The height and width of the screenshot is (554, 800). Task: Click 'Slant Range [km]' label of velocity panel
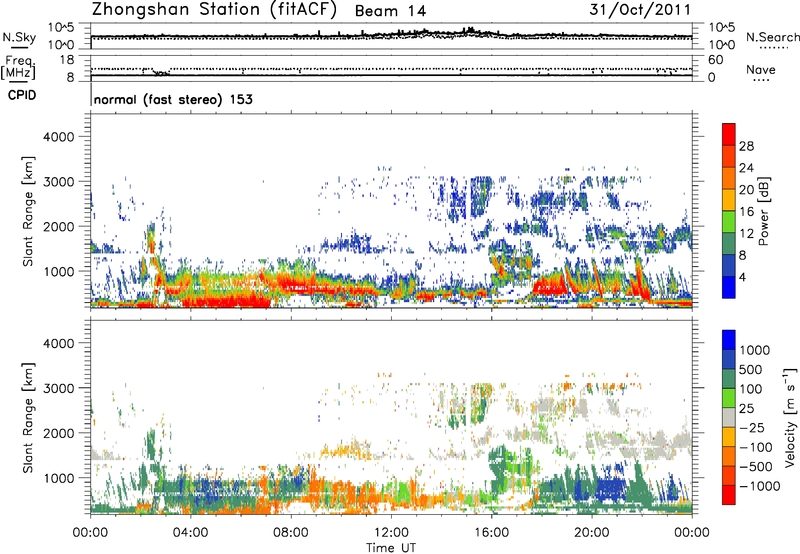pyautogui.click(x=28, y=417)
